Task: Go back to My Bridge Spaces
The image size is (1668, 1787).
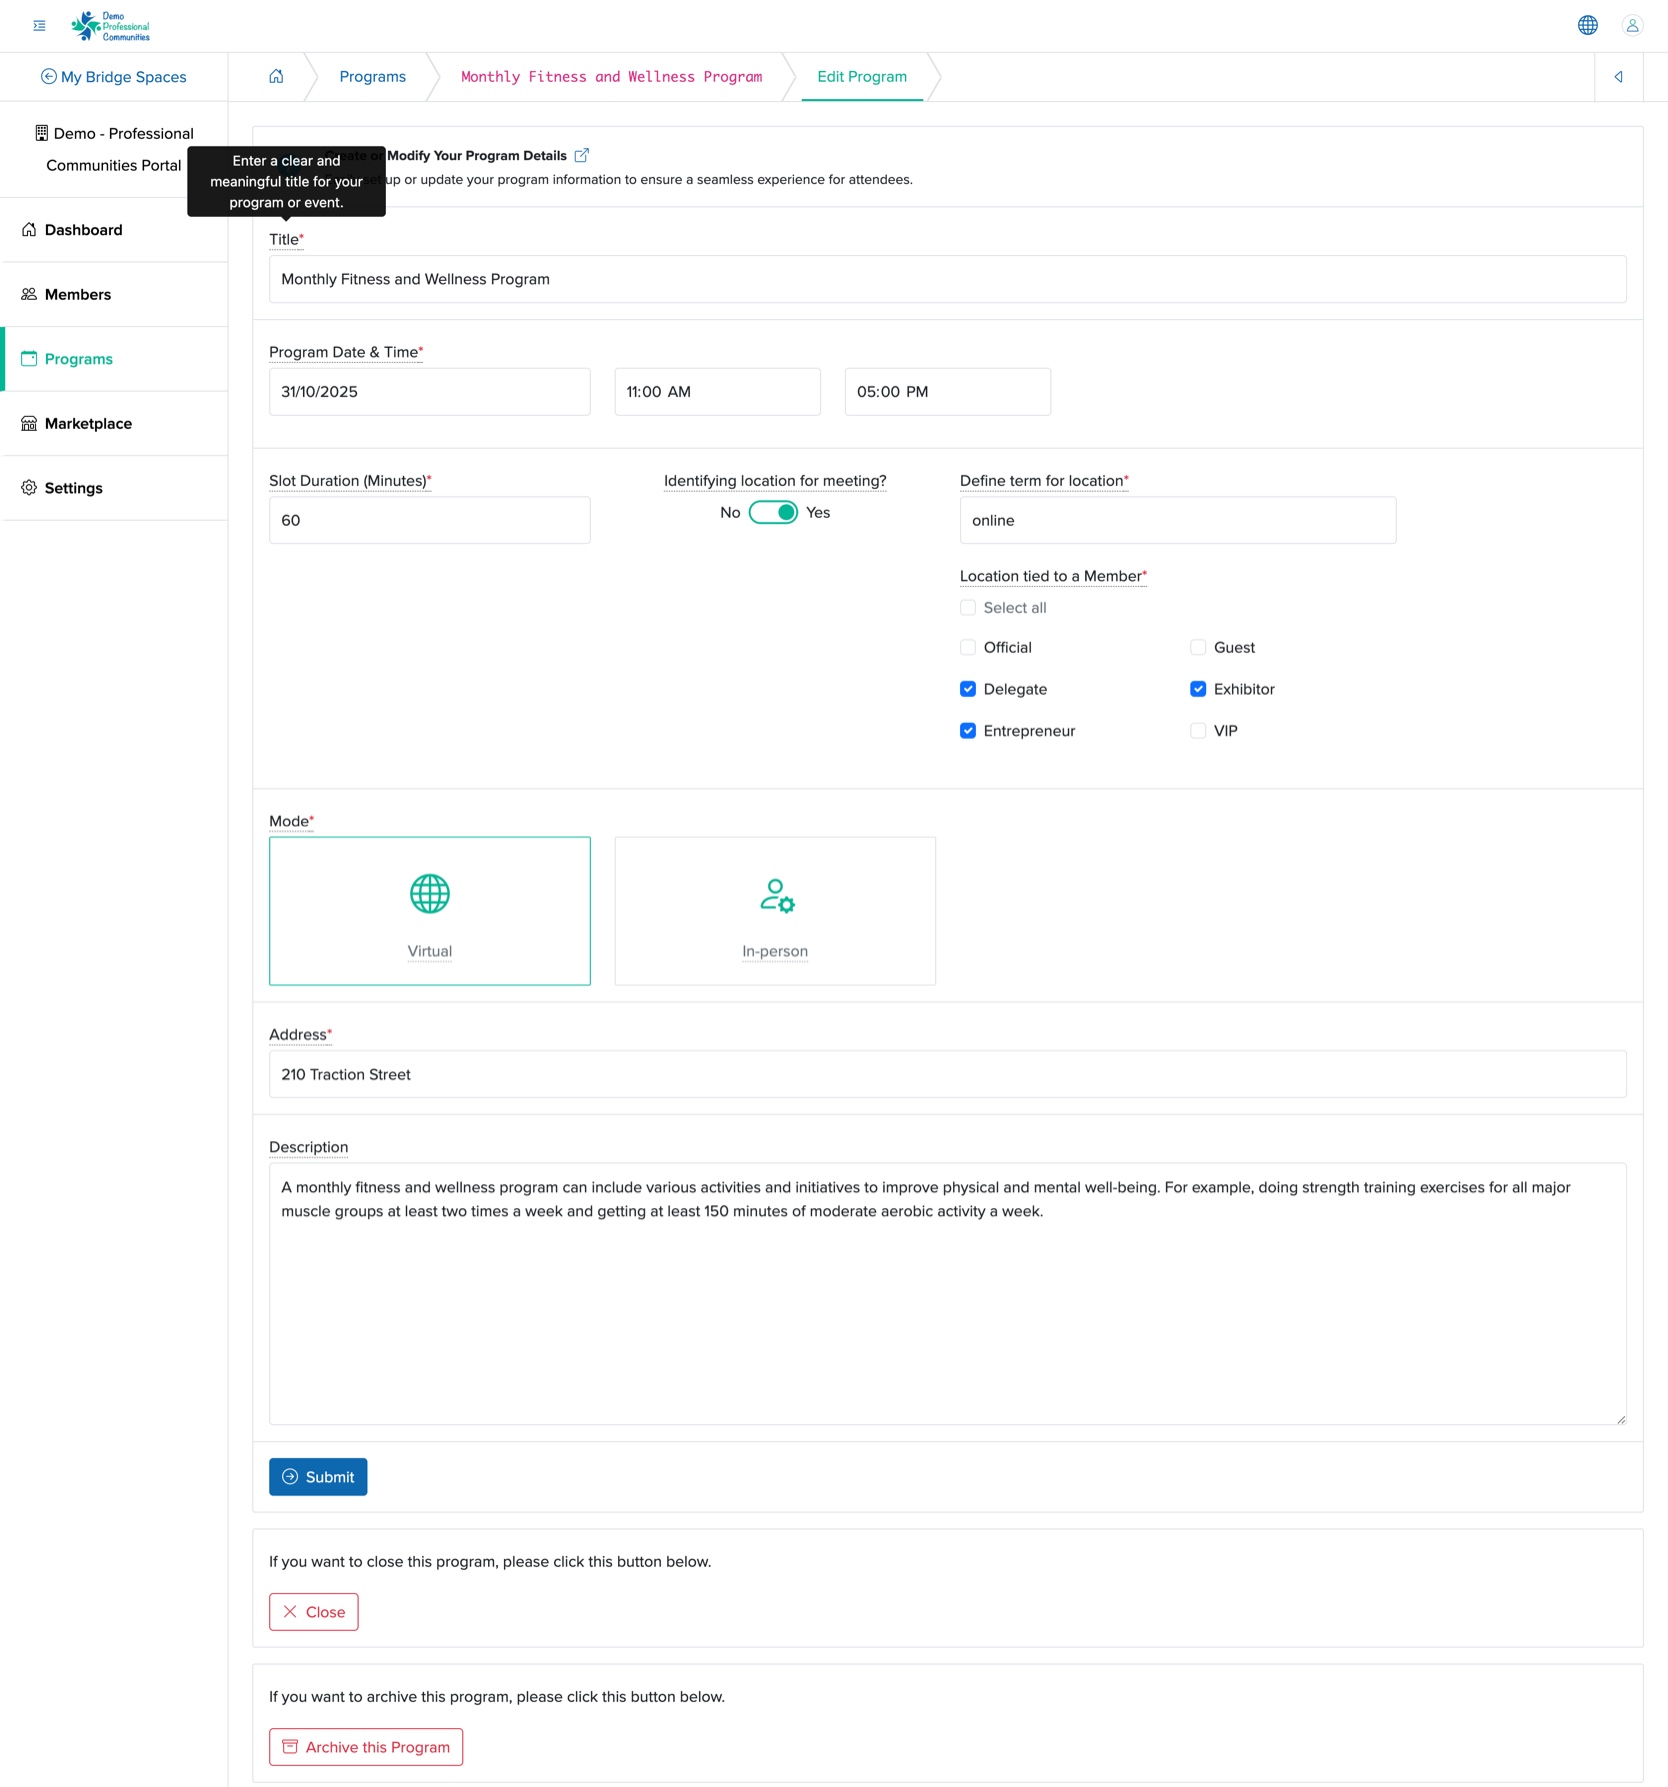Action: coord(114,77)
